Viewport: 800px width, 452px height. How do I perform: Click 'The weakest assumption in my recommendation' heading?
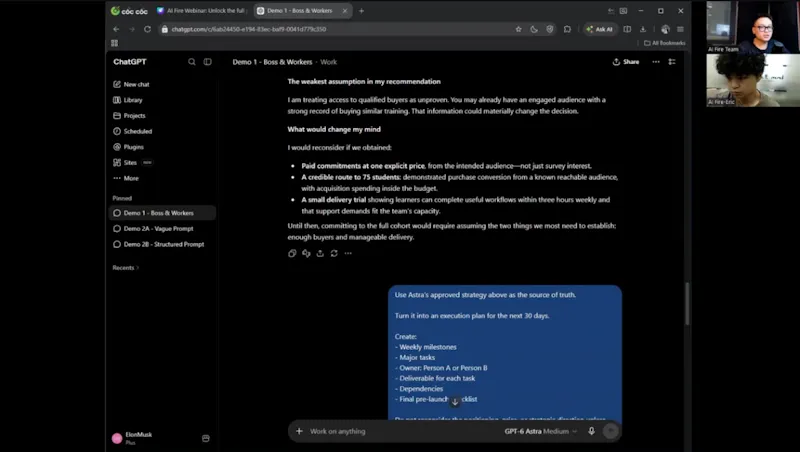click(x=364, y=82)
